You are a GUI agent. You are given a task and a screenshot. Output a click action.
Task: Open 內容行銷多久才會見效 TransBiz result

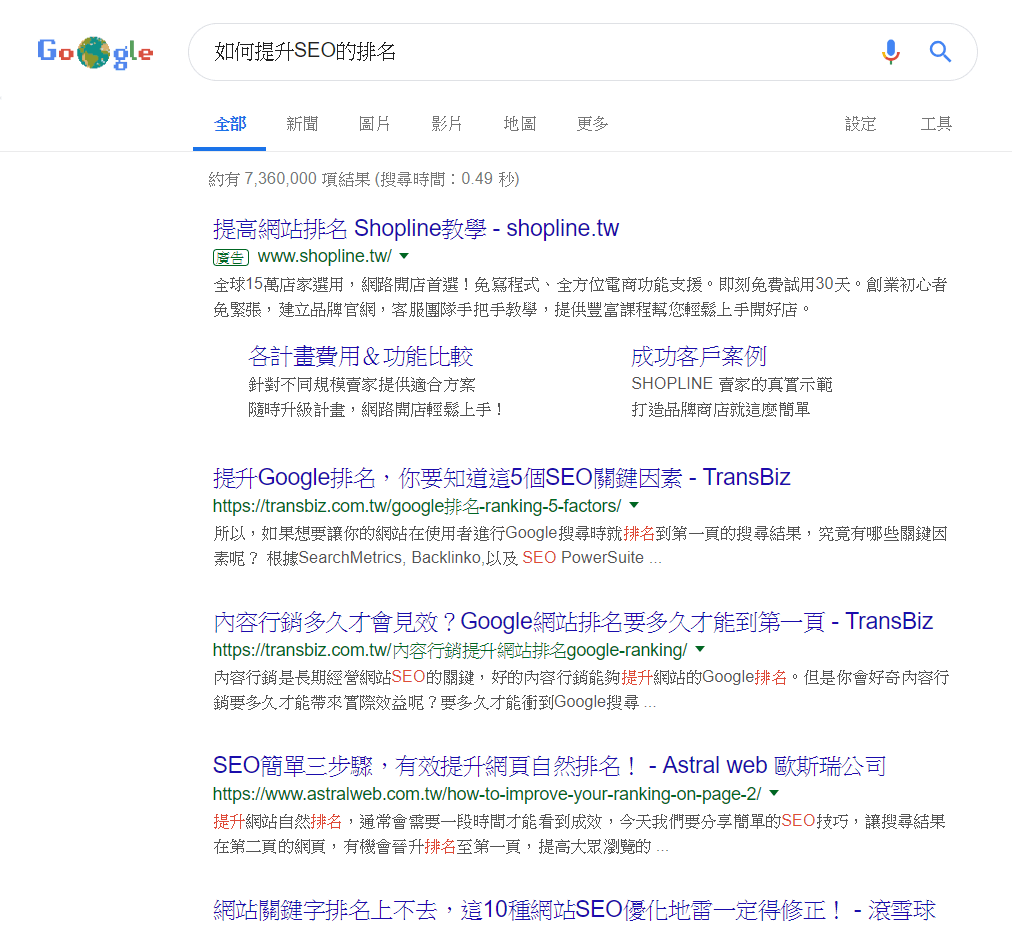[x=573, y=621]
